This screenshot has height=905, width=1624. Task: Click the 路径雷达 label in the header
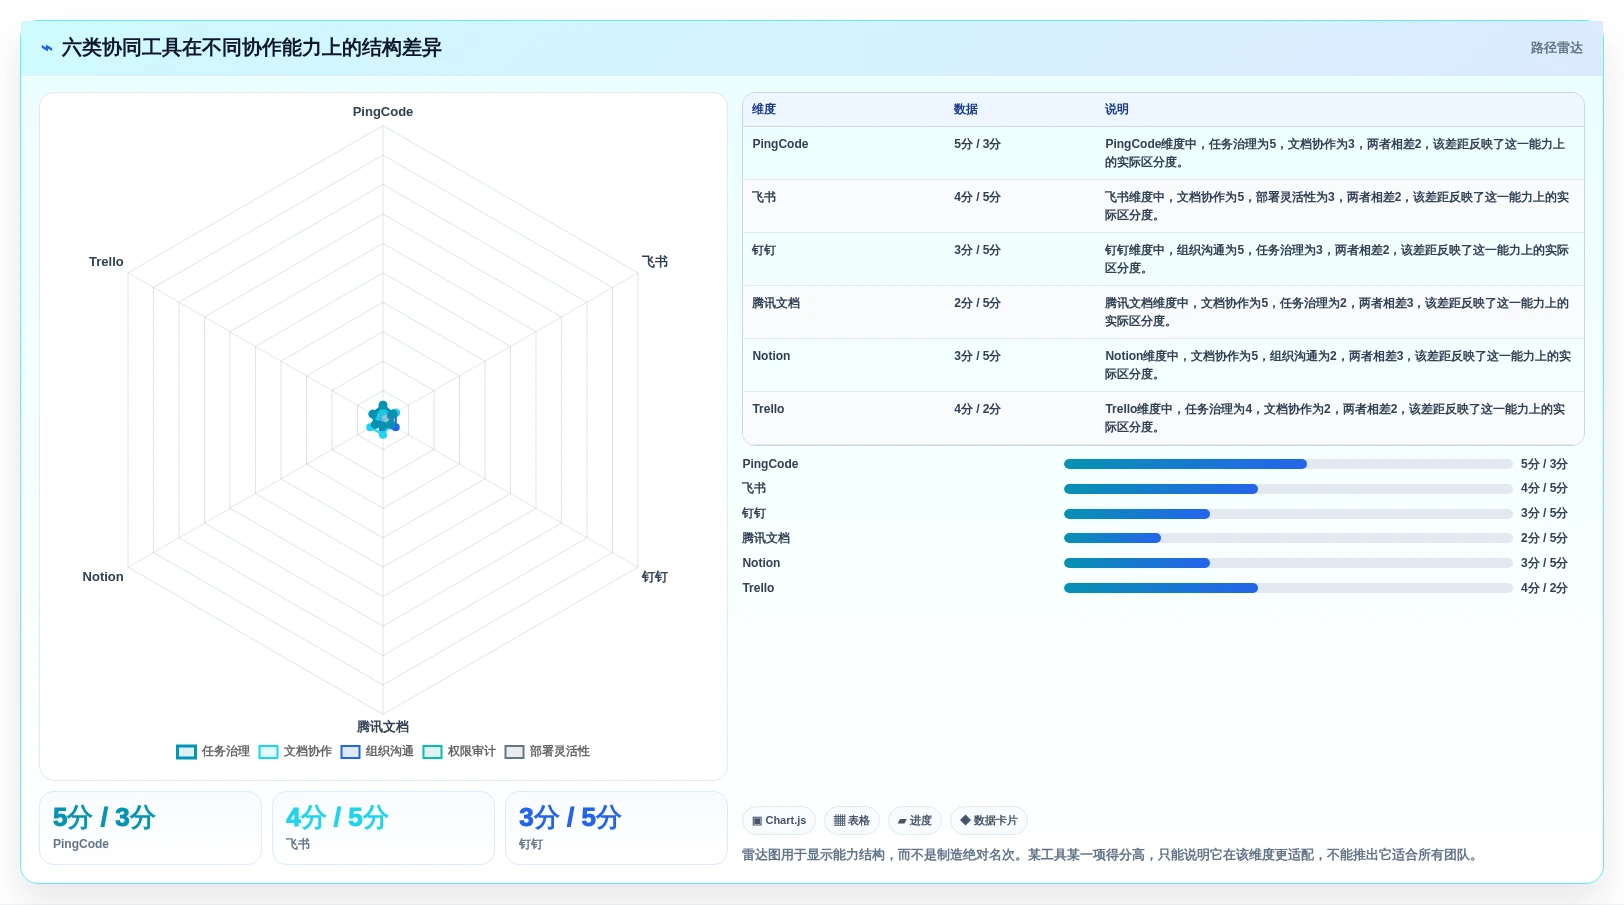coord(1556,48)
